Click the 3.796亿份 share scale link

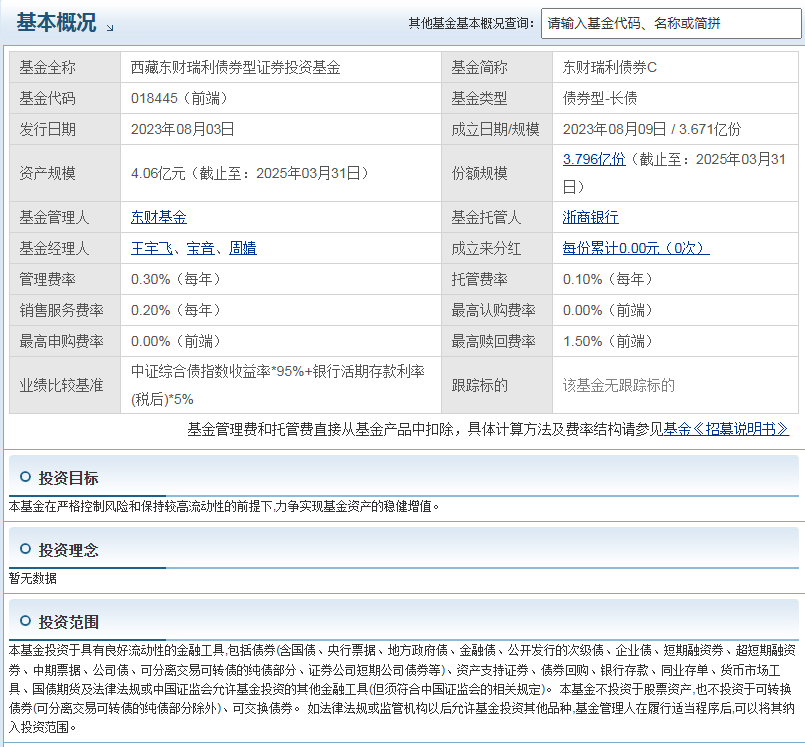pyautogui.click(x=594, y=159)
